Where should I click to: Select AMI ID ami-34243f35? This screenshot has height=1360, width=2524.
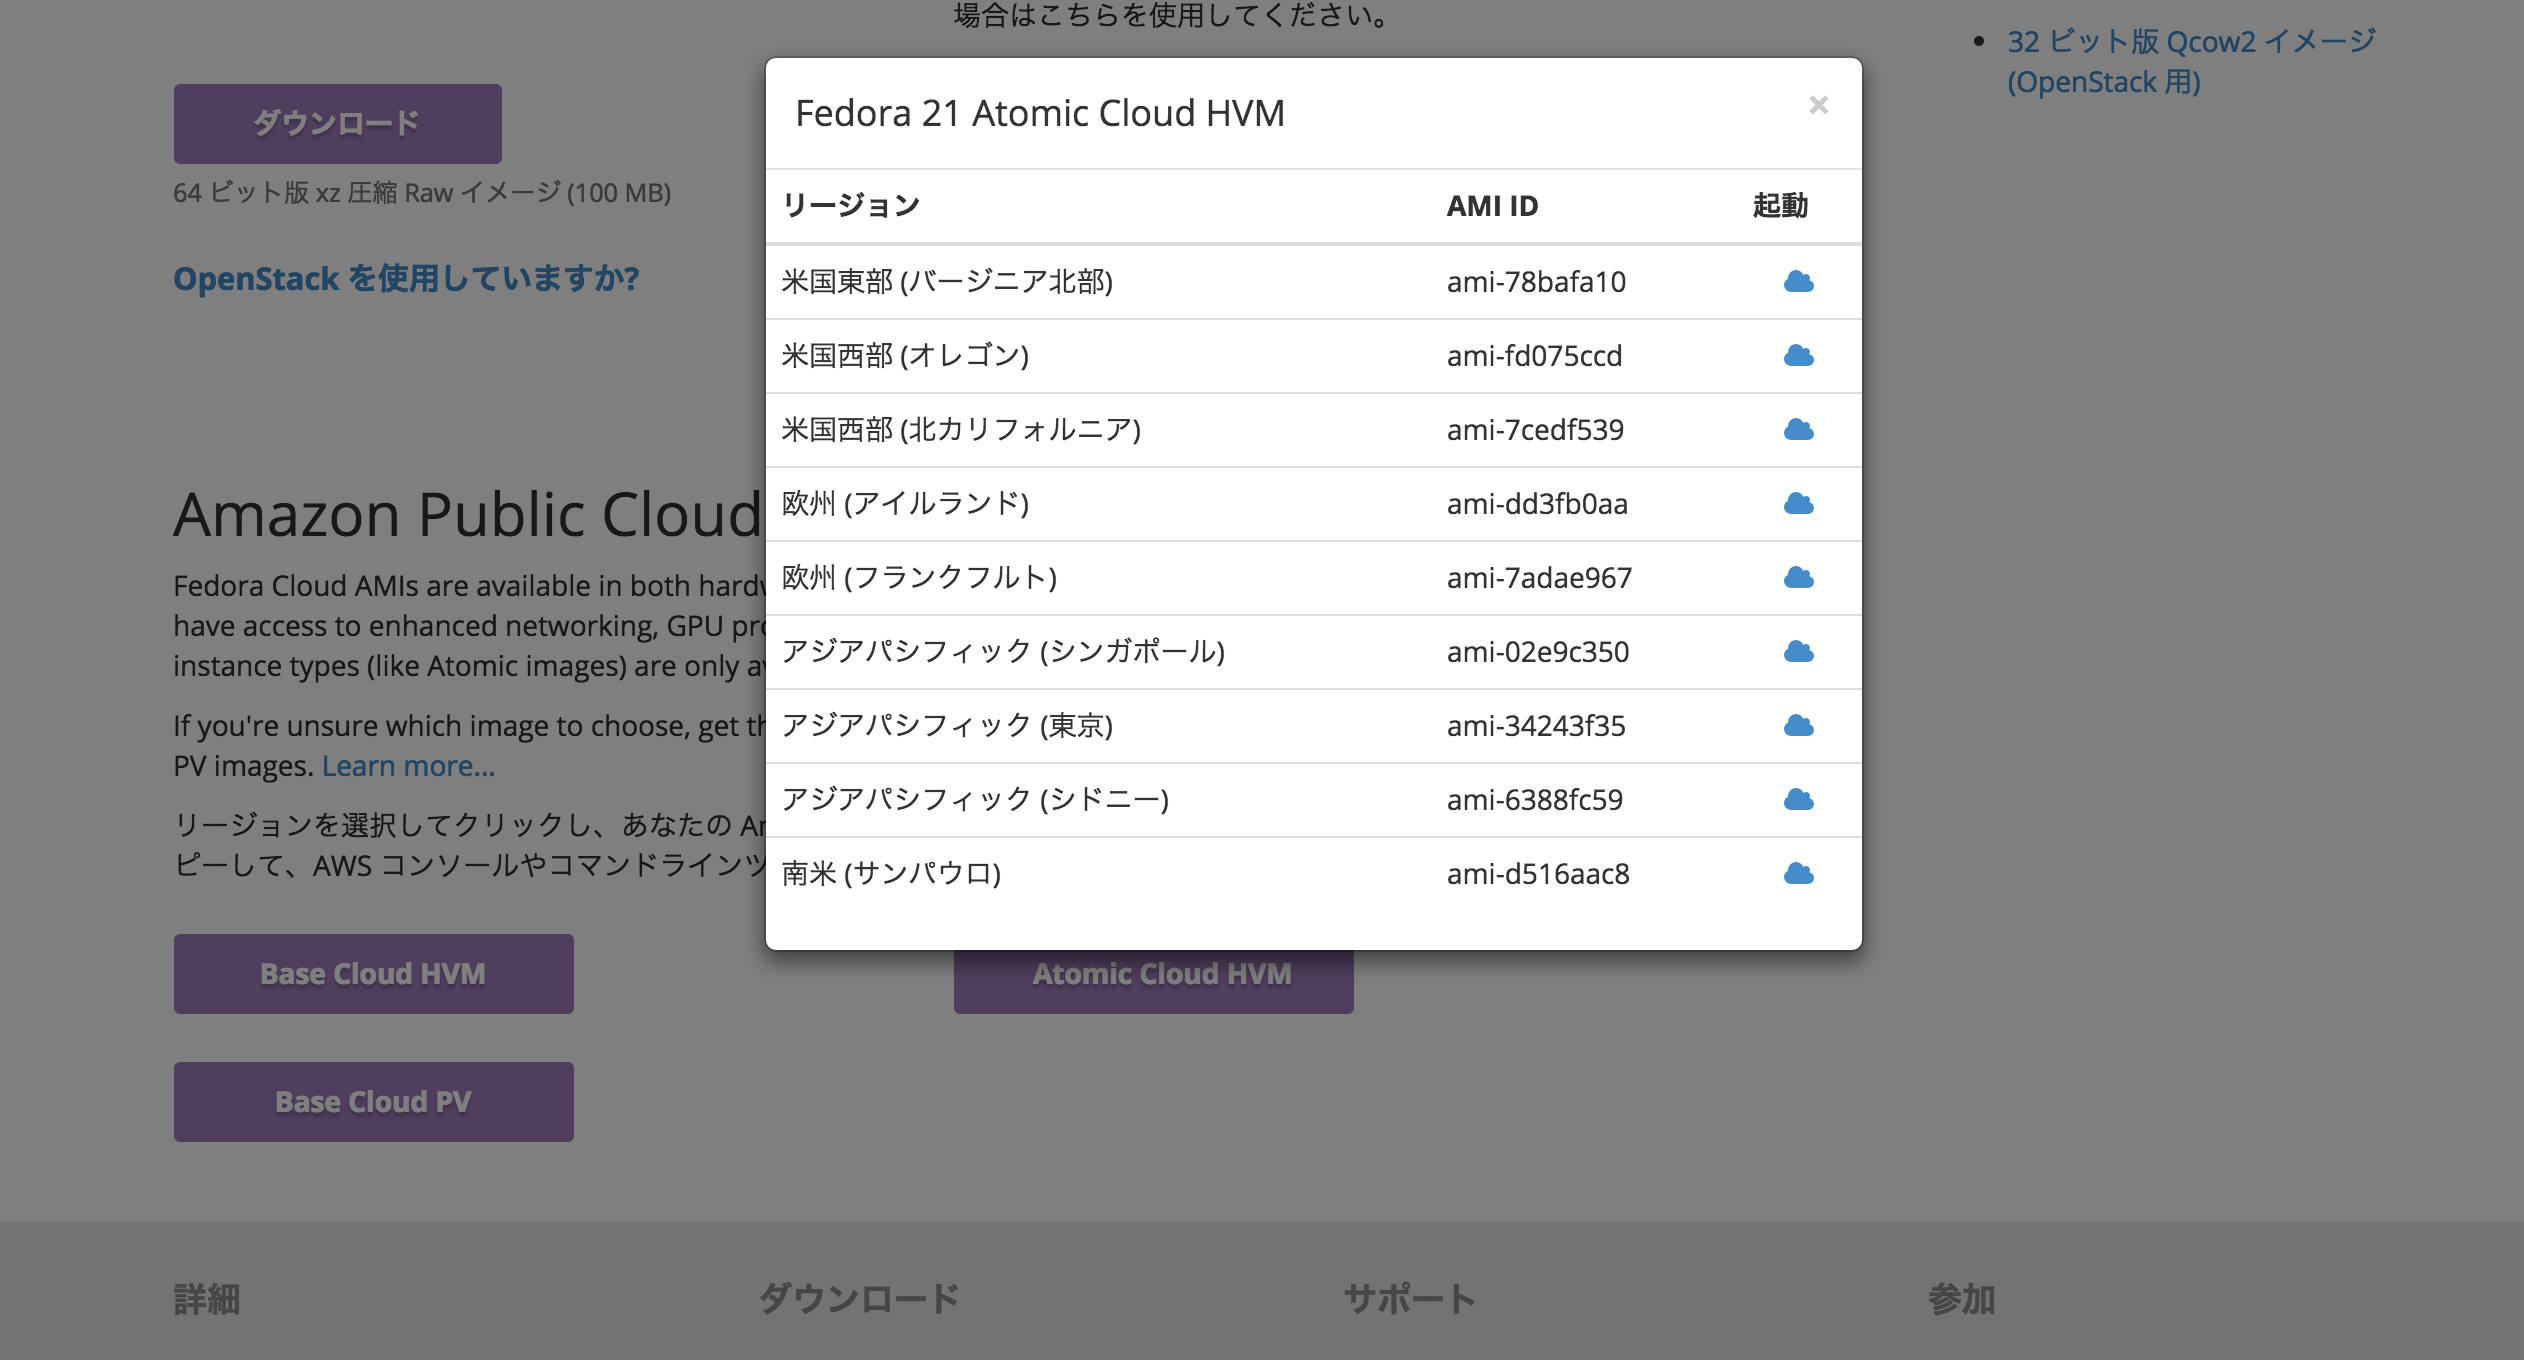(1536, 726)
